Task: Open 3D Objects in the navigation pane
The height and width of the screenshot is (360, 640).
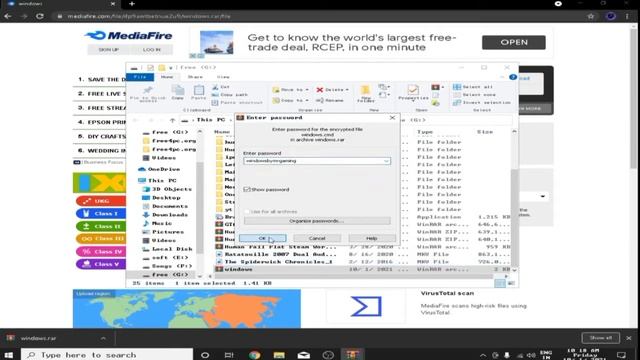Action: (x=167, y=189)
